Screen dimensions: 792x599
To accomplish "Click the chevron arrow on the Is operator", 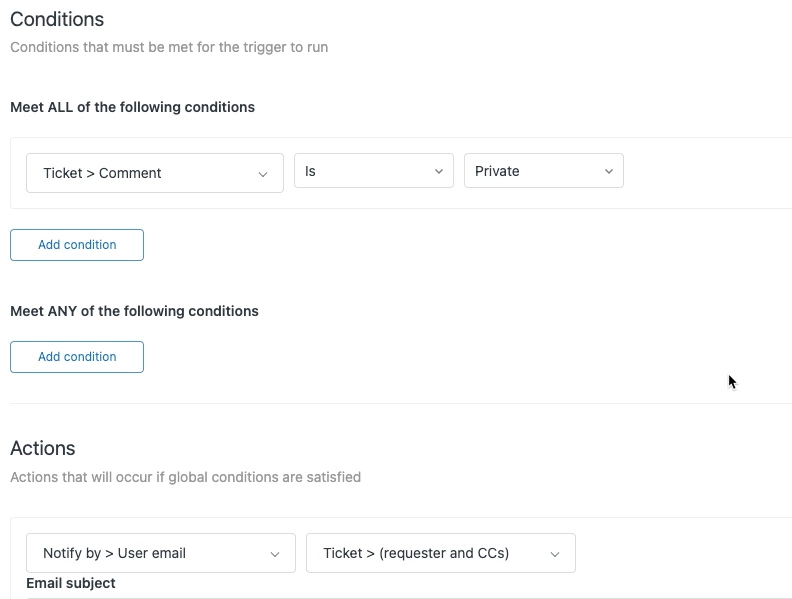I will [x=438, y=172].
